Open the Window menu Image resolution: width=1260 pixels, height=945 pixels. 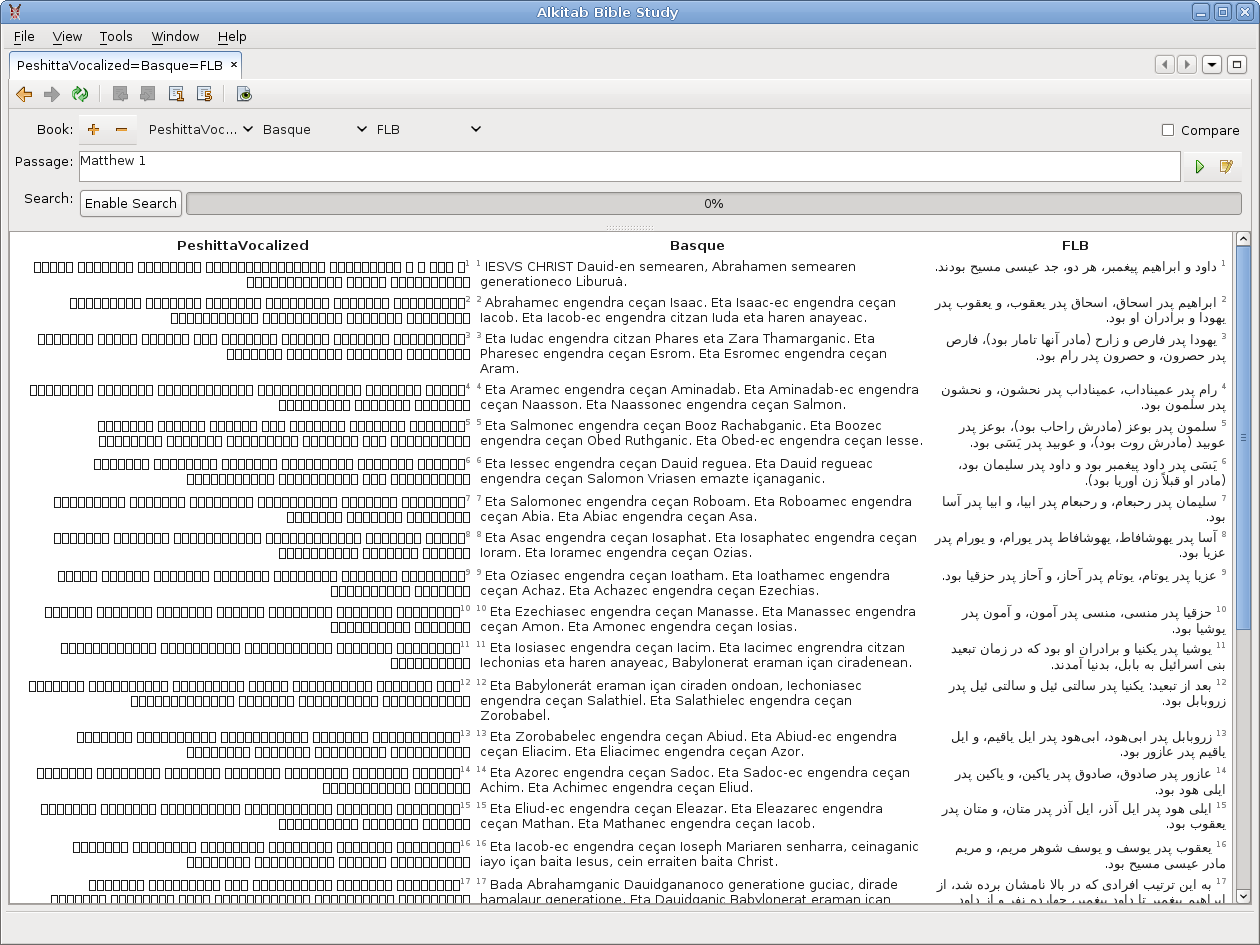tap(175, 36)
